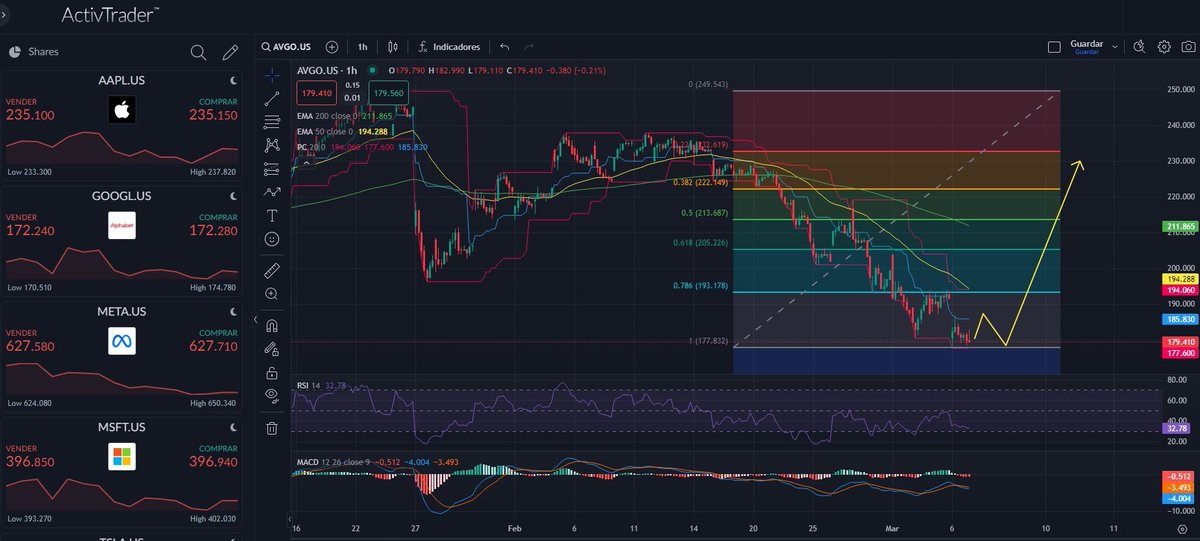Select the trend line drawing tool

pos(271,98)
